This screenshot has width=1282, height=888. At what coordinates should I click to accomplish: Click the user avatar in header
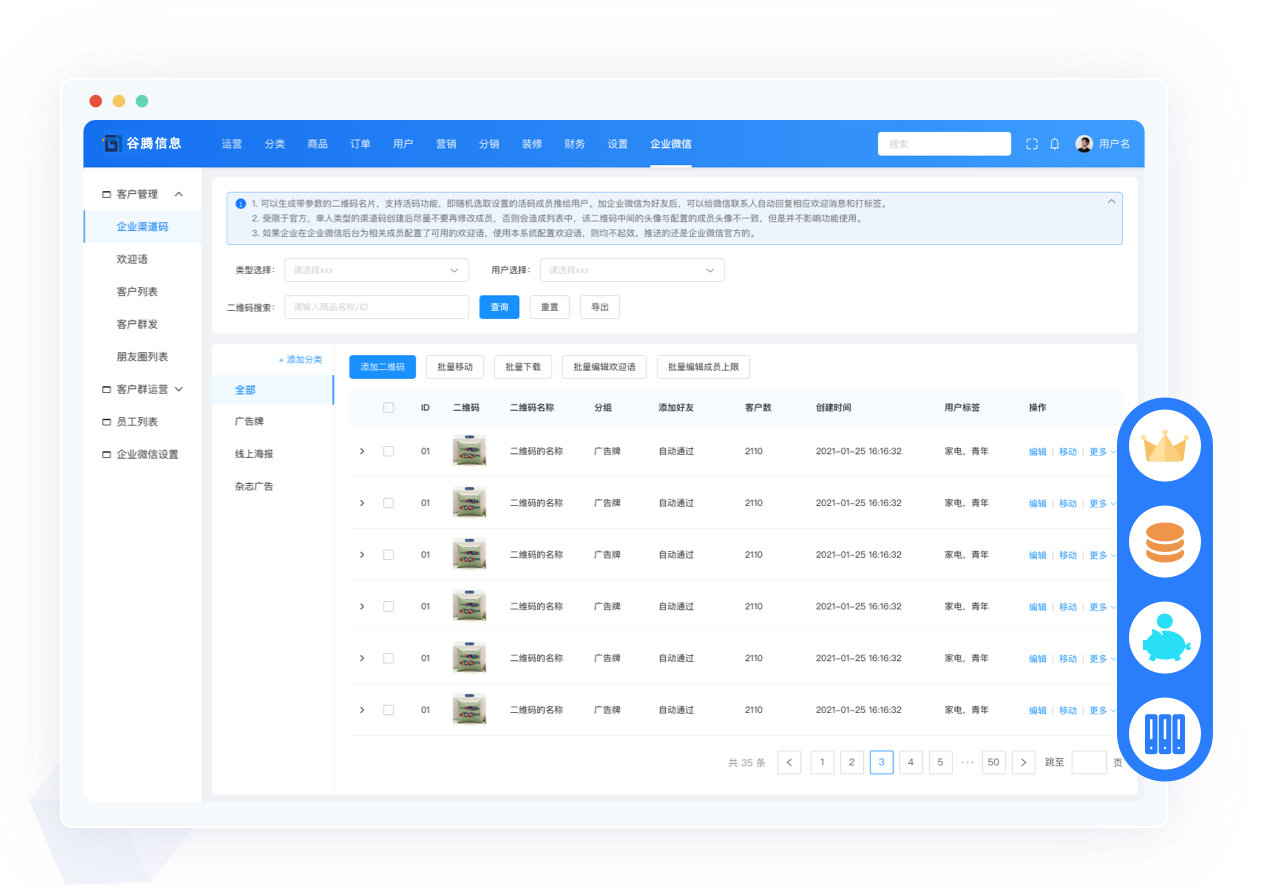pyautogui.click(x=1084, y=144)
